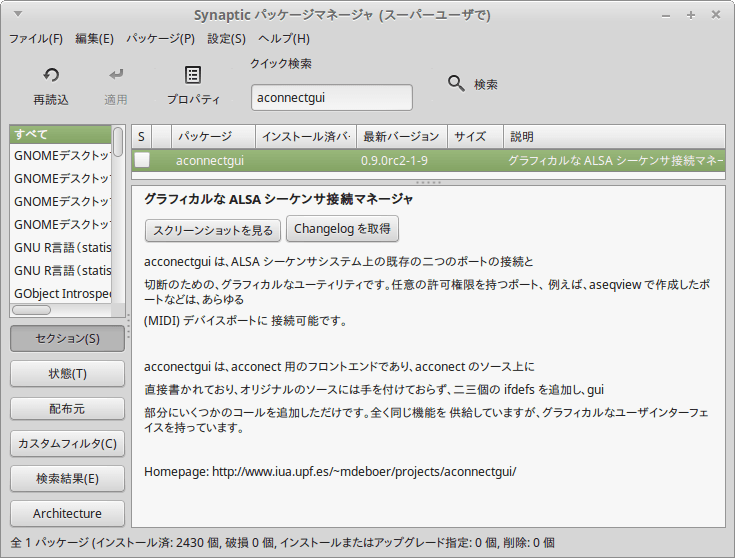Select the aconnectgui package name cell
Image resolution: width=735 pixels, height=558 pixels.
210,161
